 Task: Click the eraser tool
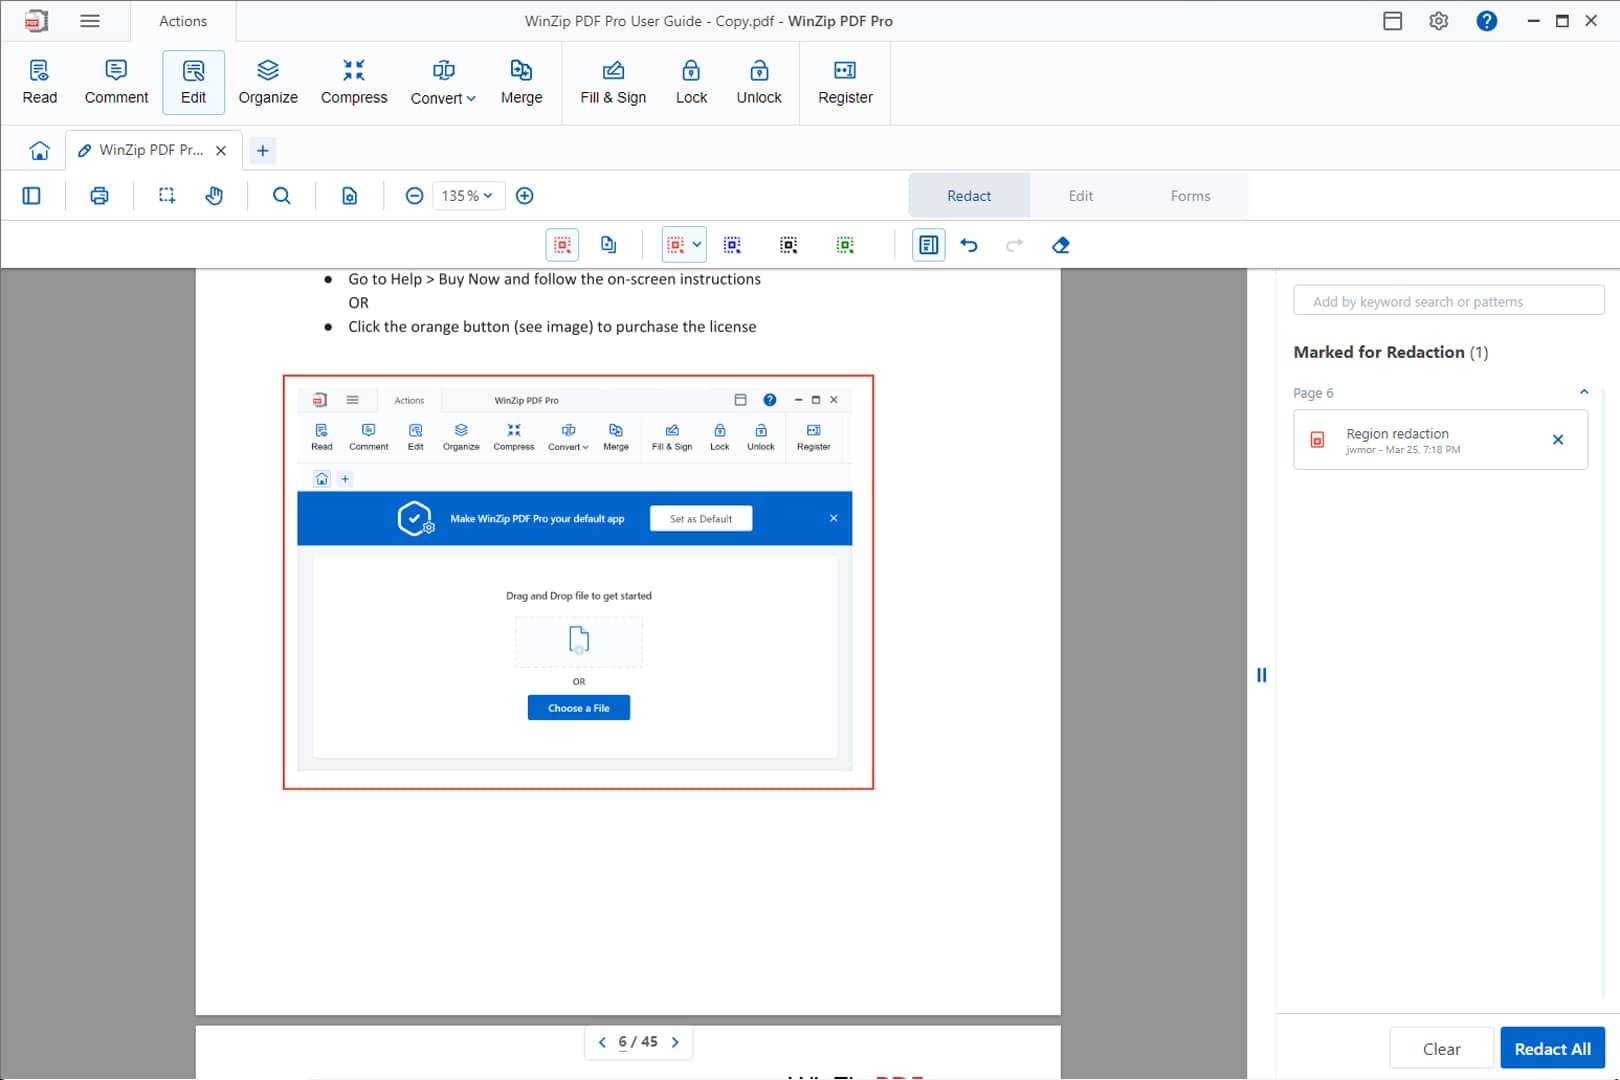[1061, 245]
